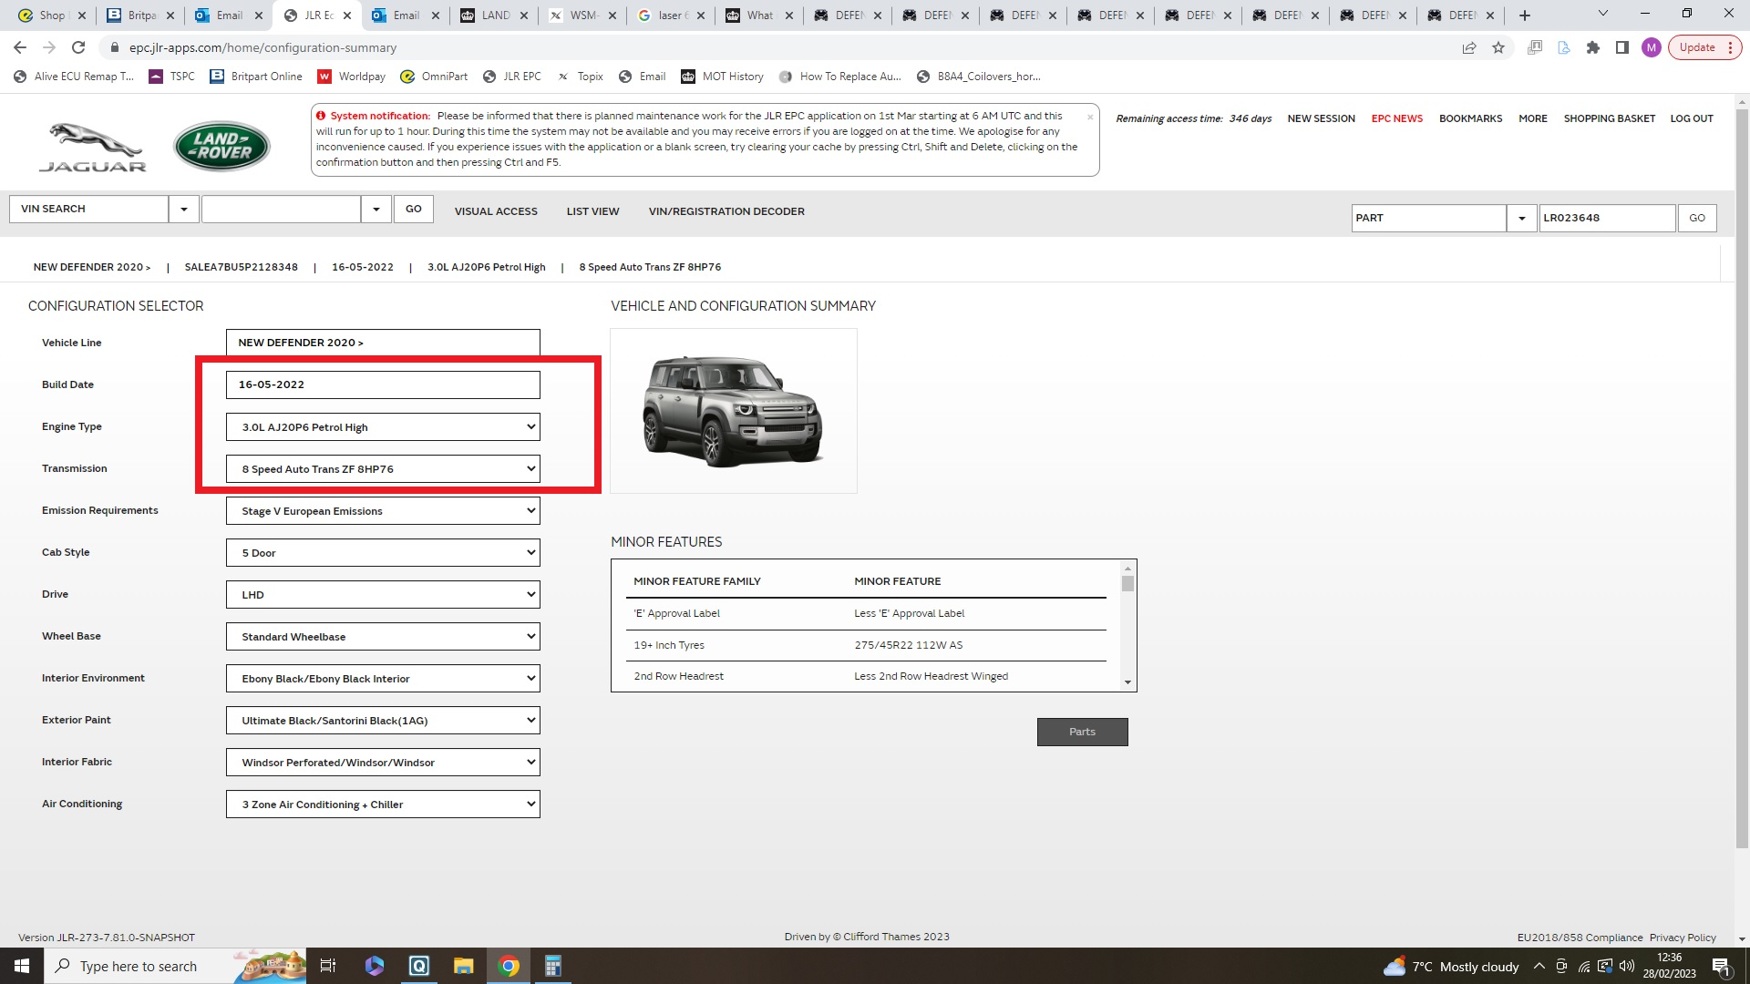Open browser side panel icon
Image resolution: width=1750 pixels, height=984 pixels.
pos(1622,47)
